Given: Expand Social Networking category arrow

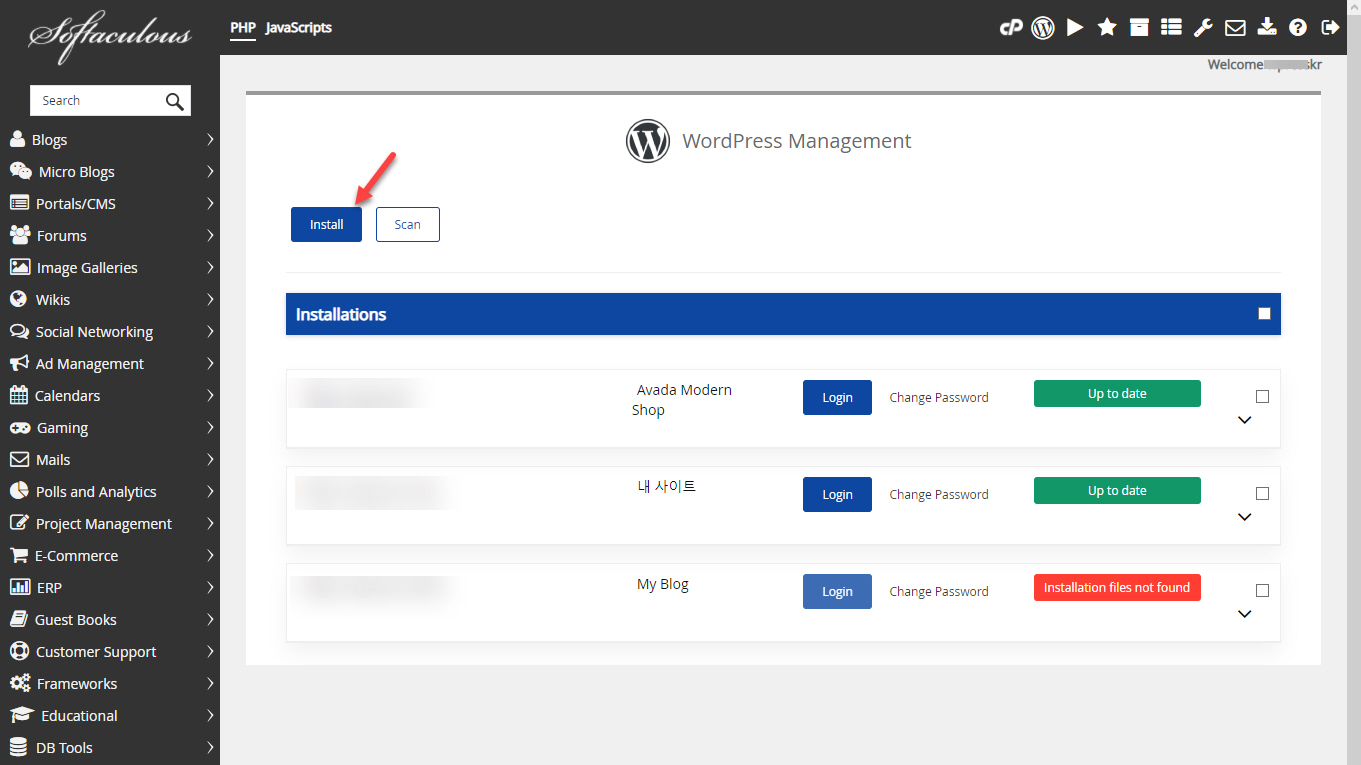Looking at the screenshot, I should [210, 331].
